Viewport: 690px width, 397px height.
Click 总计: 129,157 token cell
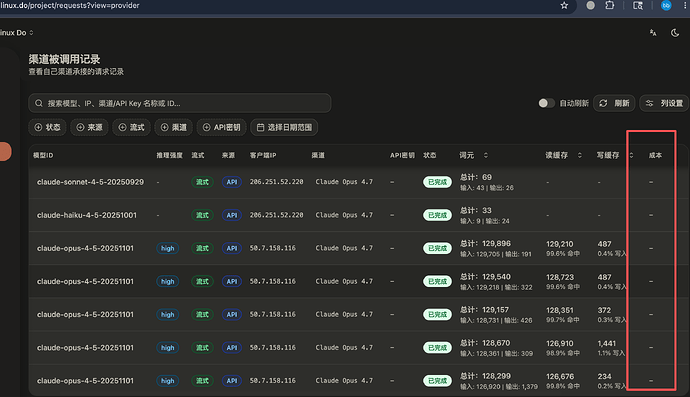pos(484,310)
